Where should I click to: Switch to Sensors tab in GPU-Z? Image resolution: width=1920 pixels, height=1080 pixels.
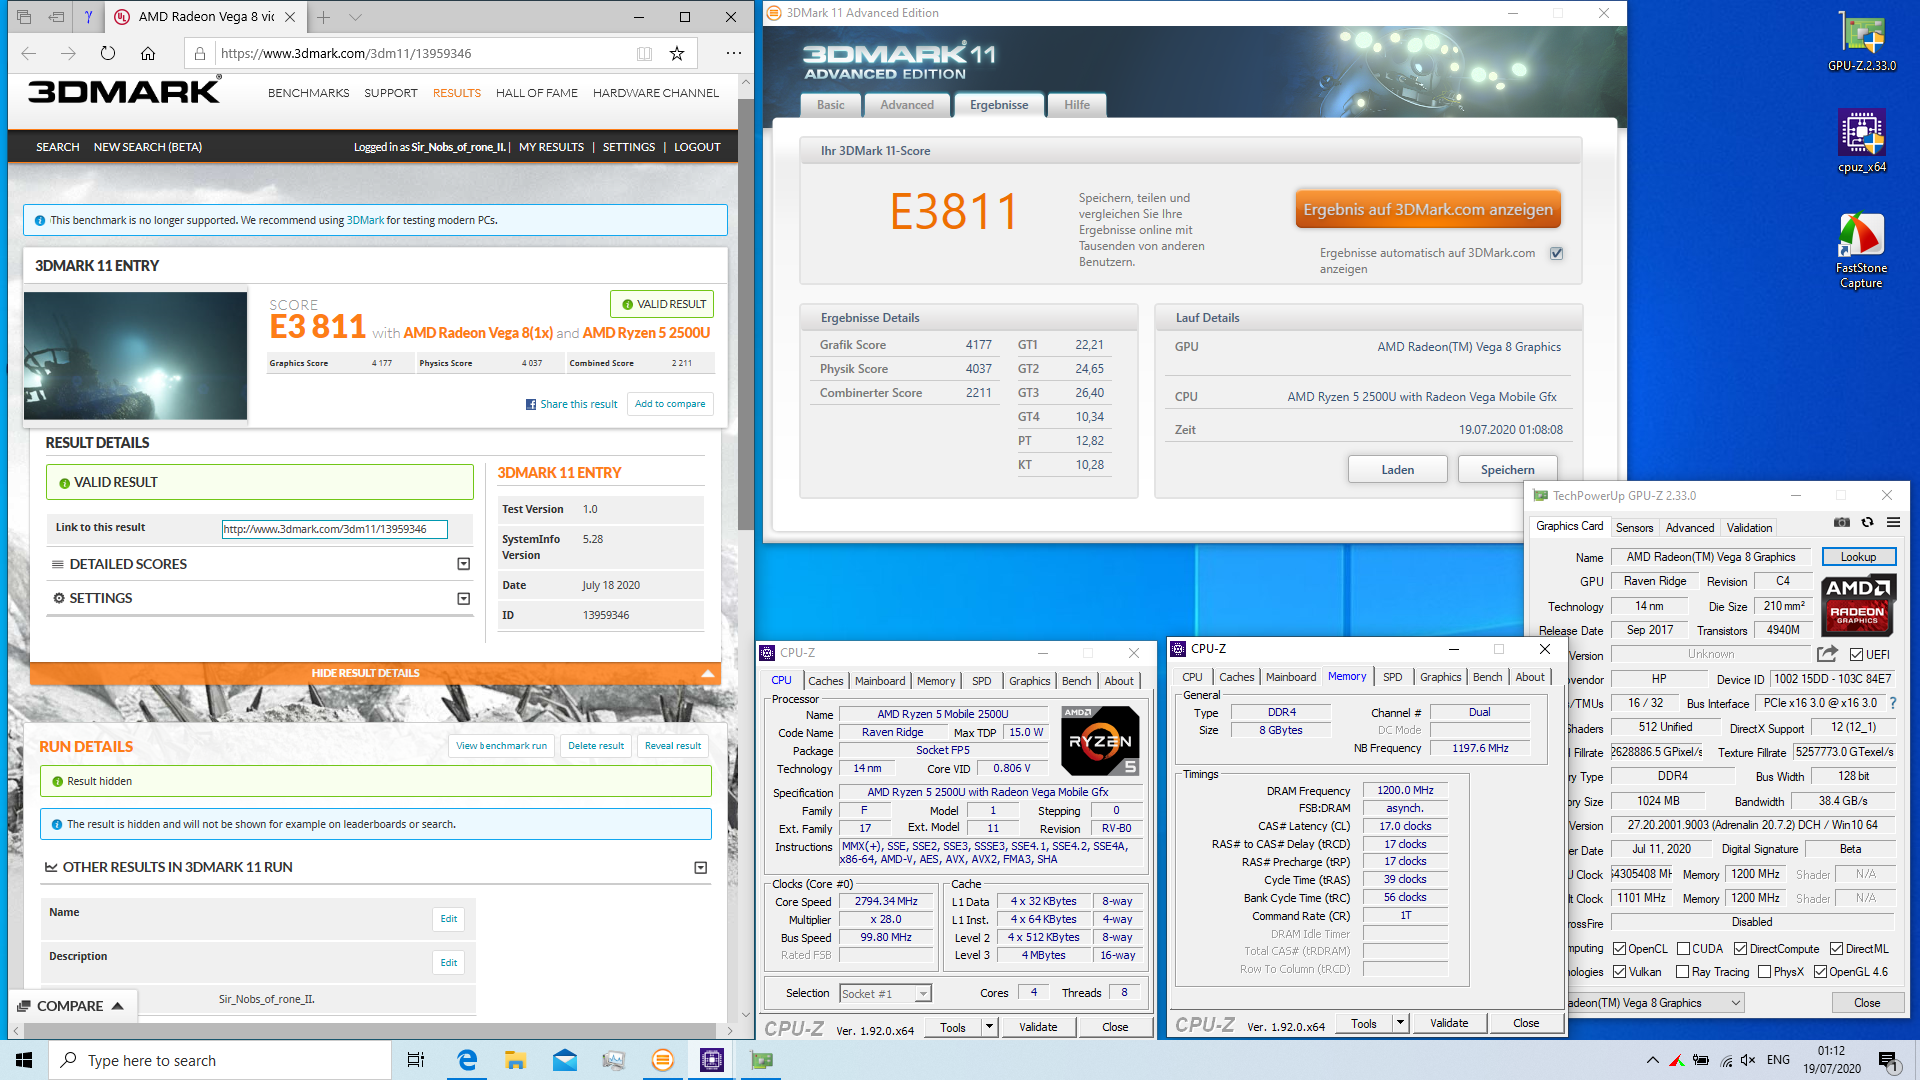[1634, 527]
